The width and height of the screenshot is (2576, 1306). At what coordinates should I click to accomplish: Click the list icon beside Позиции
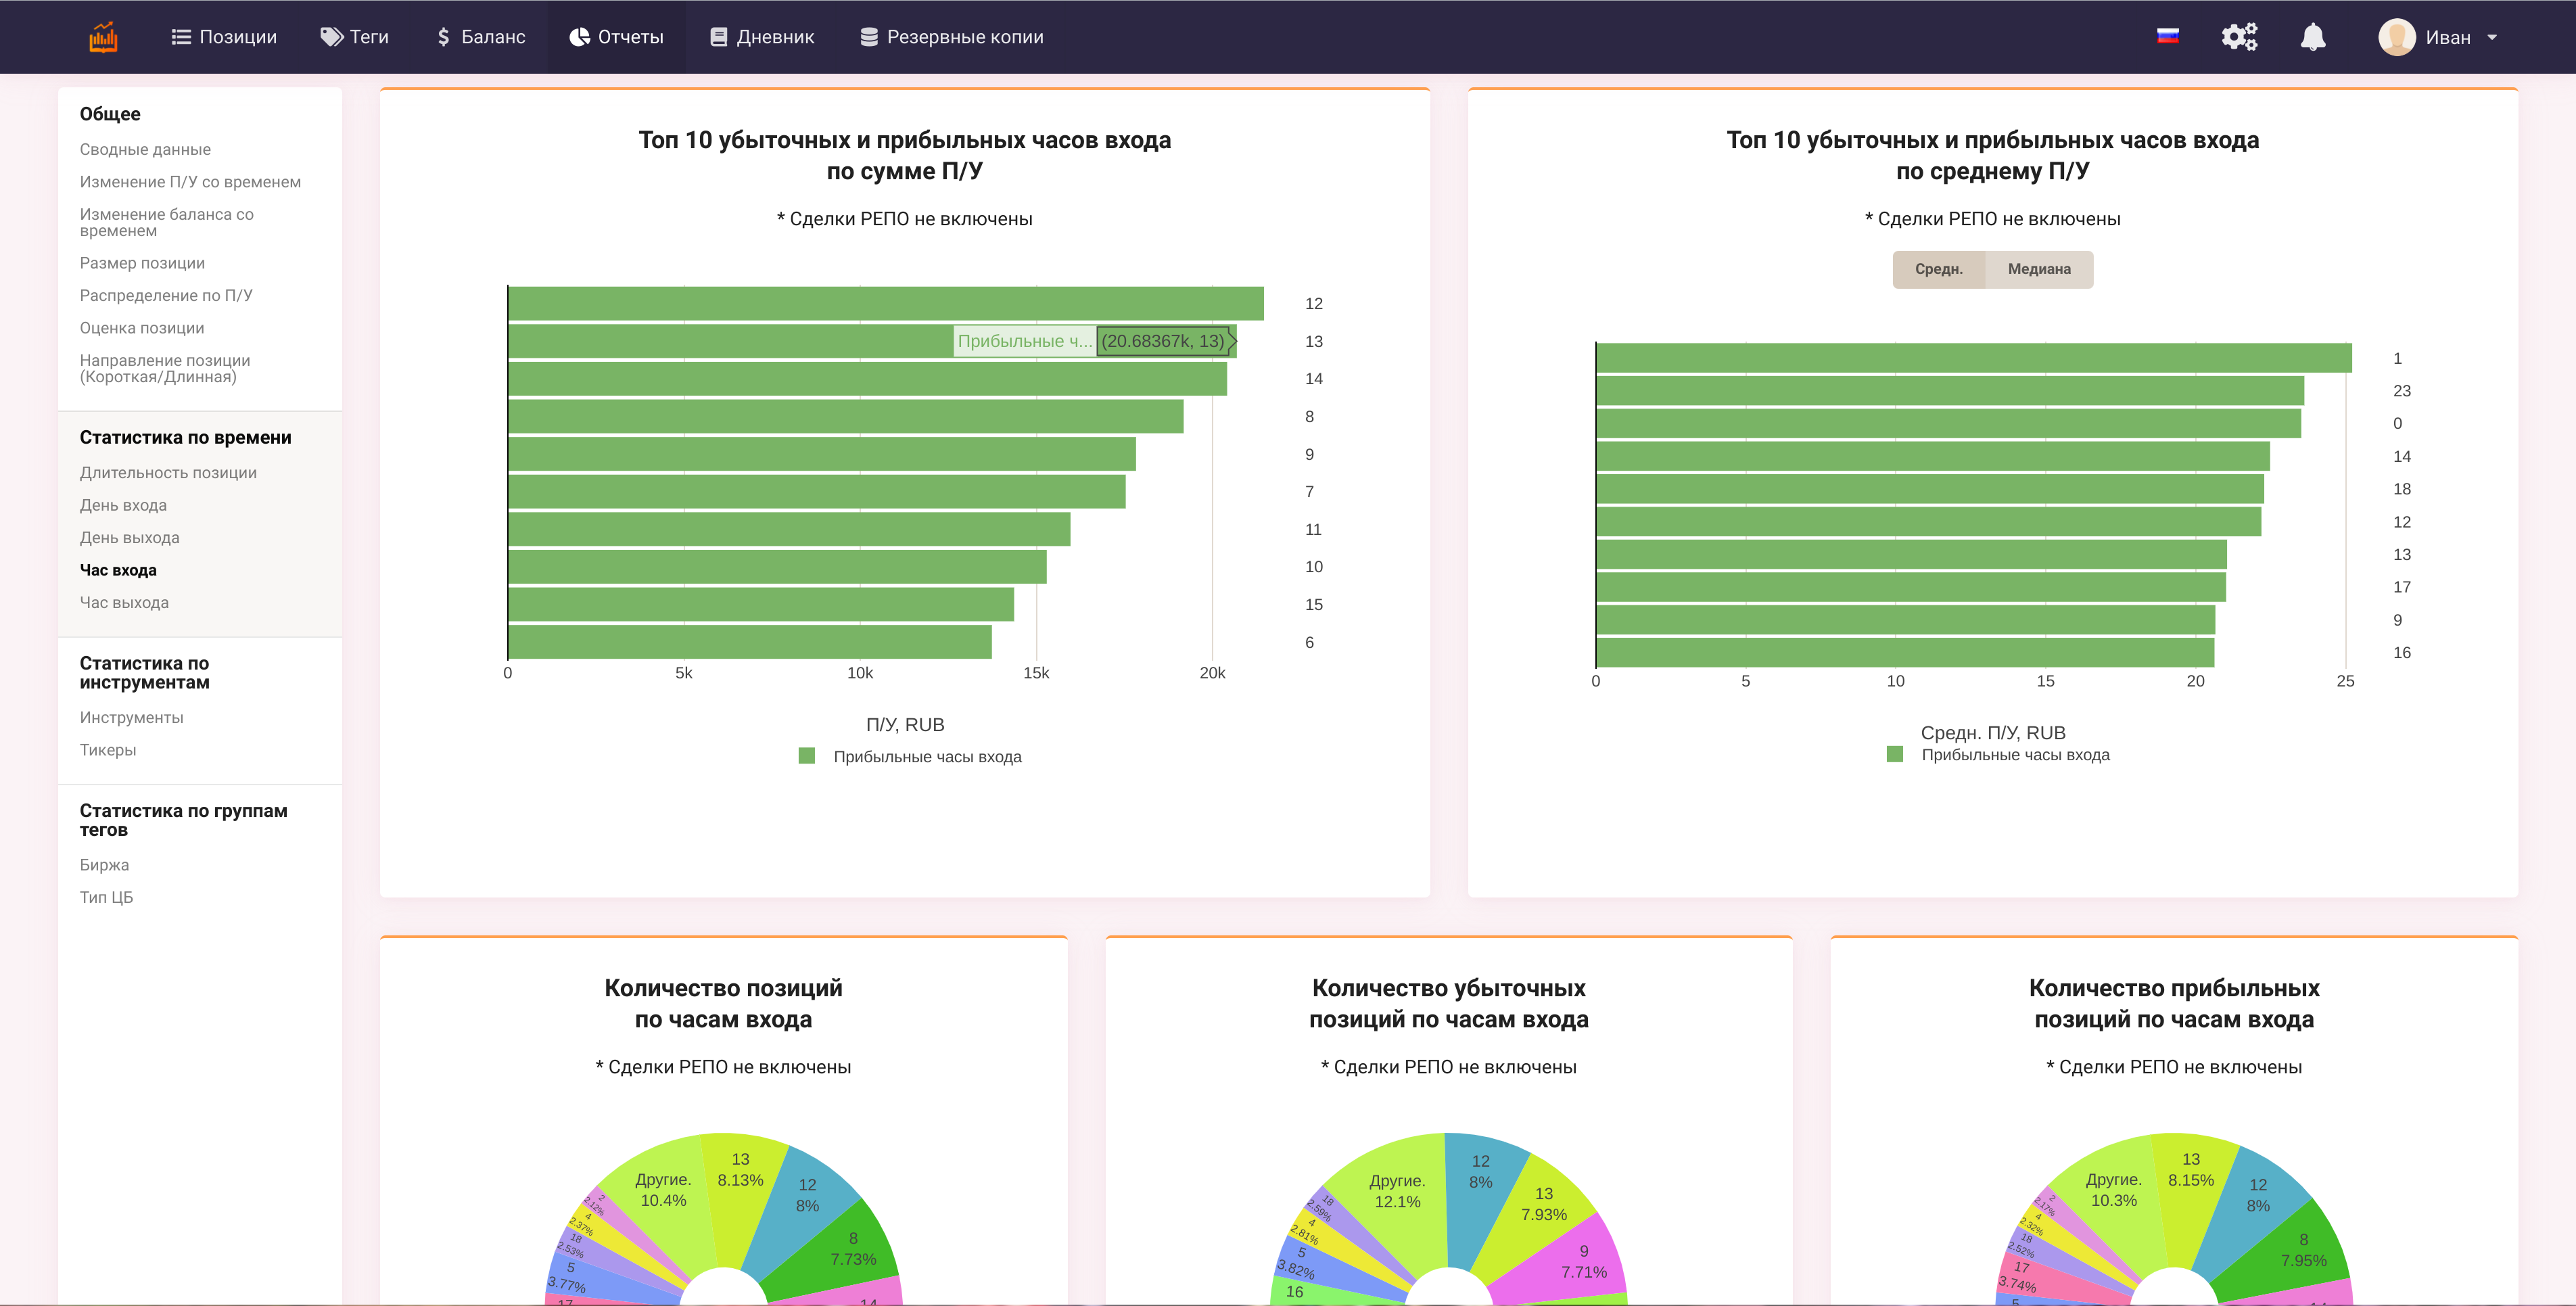coord(181,37)
